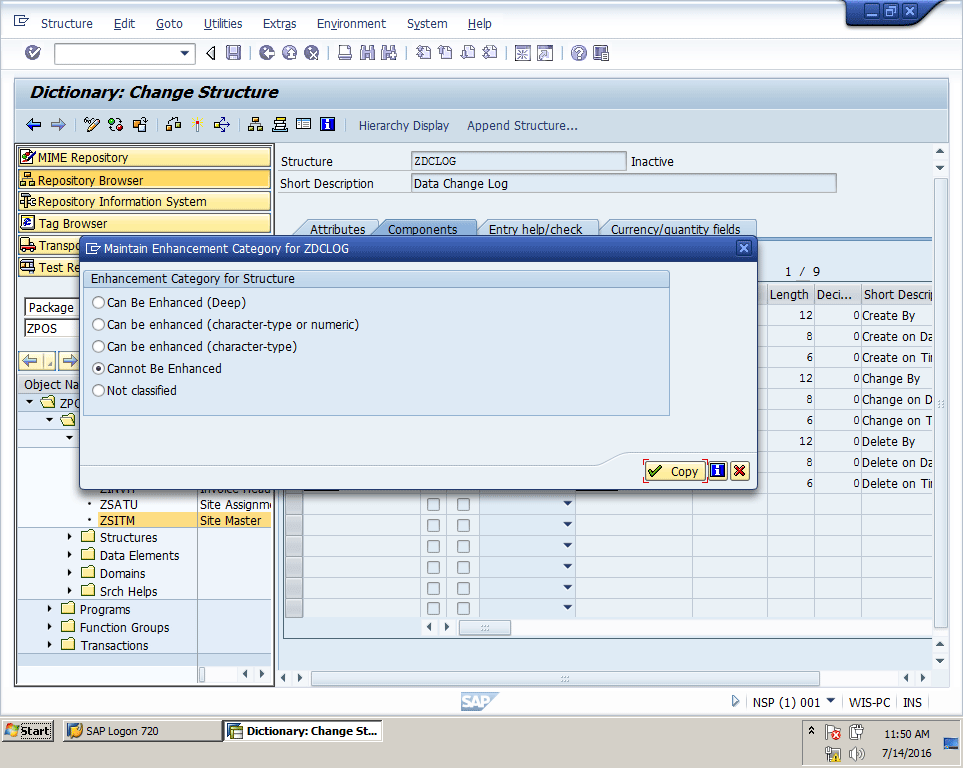Open Help via the question mark icon
The height and width of the screenshot is (768, 963).
coord(578,53)
